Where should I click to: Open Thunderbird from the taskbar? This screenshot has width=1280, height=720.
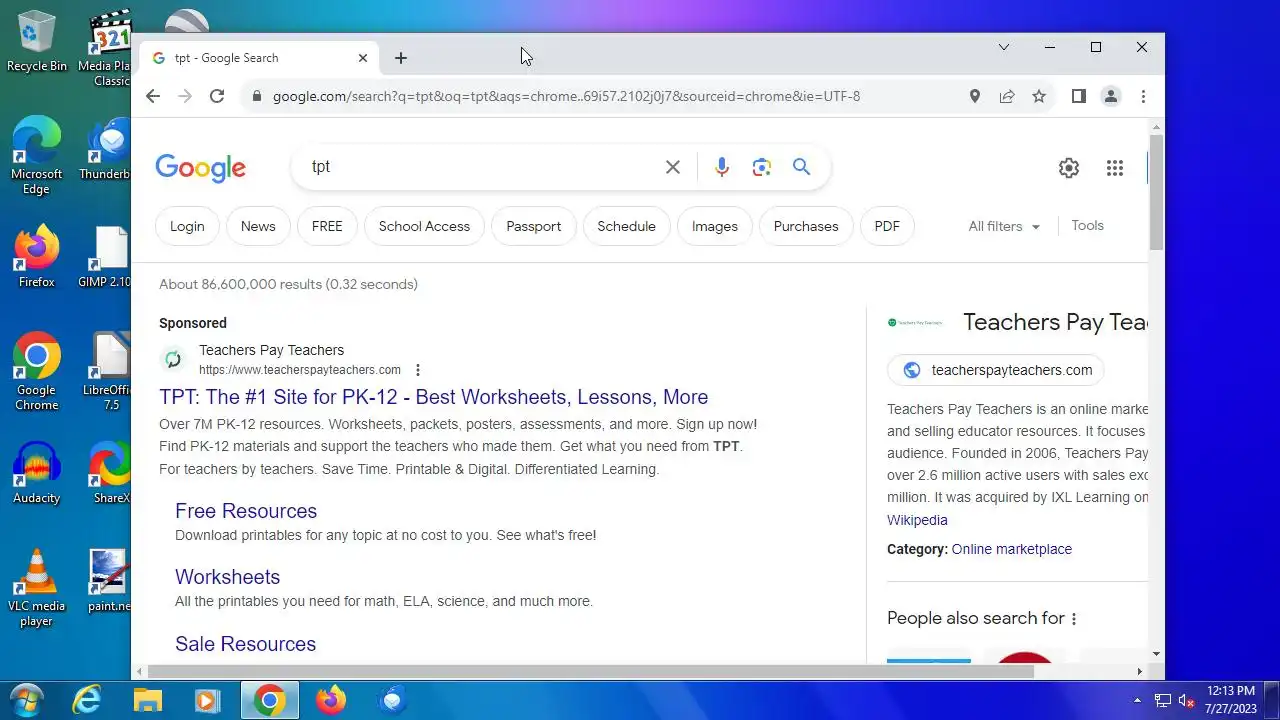[x=392, y=701]
